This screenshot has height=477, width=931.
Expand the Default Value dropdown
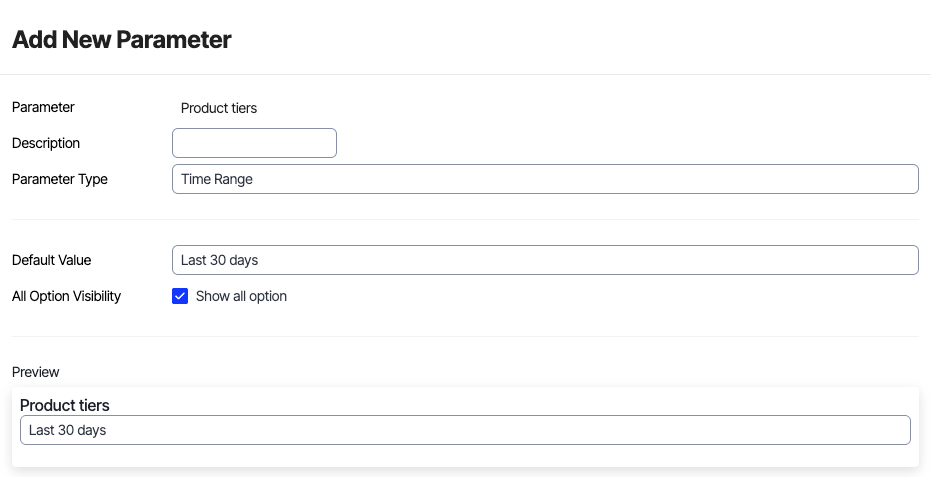coord(545,260)
